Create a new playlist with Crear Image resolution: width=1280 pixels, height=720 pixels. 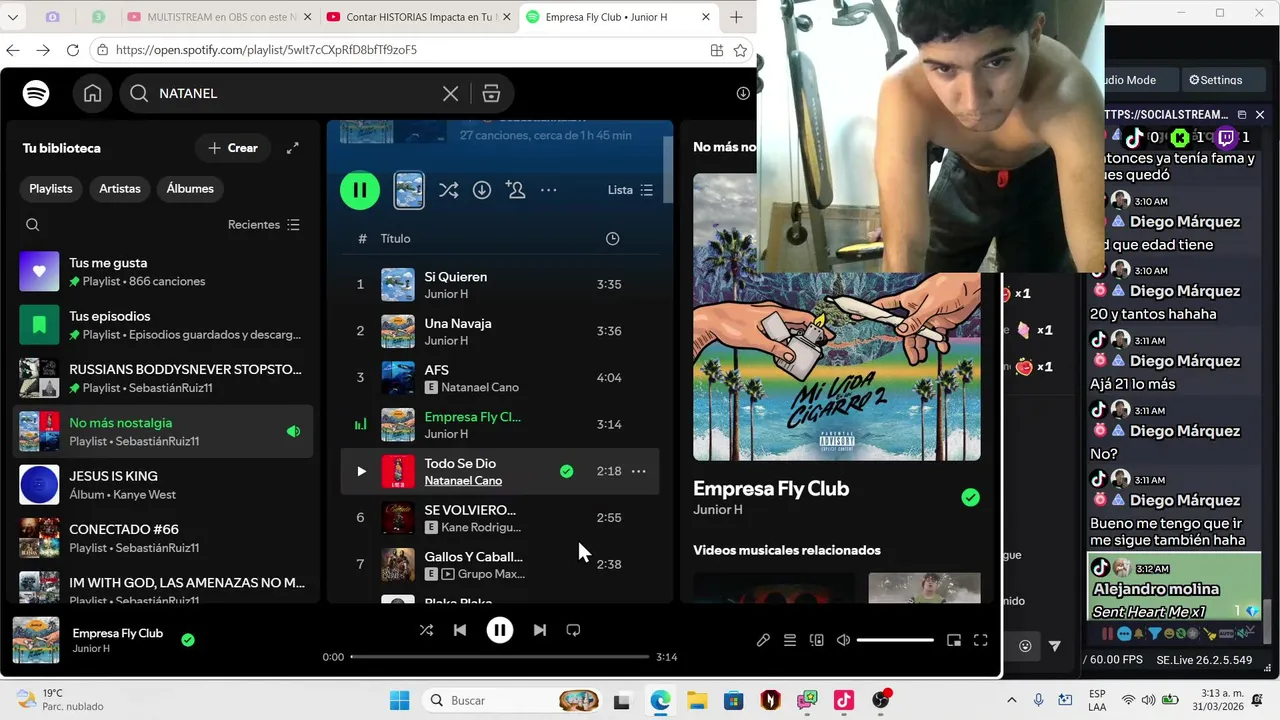click(233, 148)
